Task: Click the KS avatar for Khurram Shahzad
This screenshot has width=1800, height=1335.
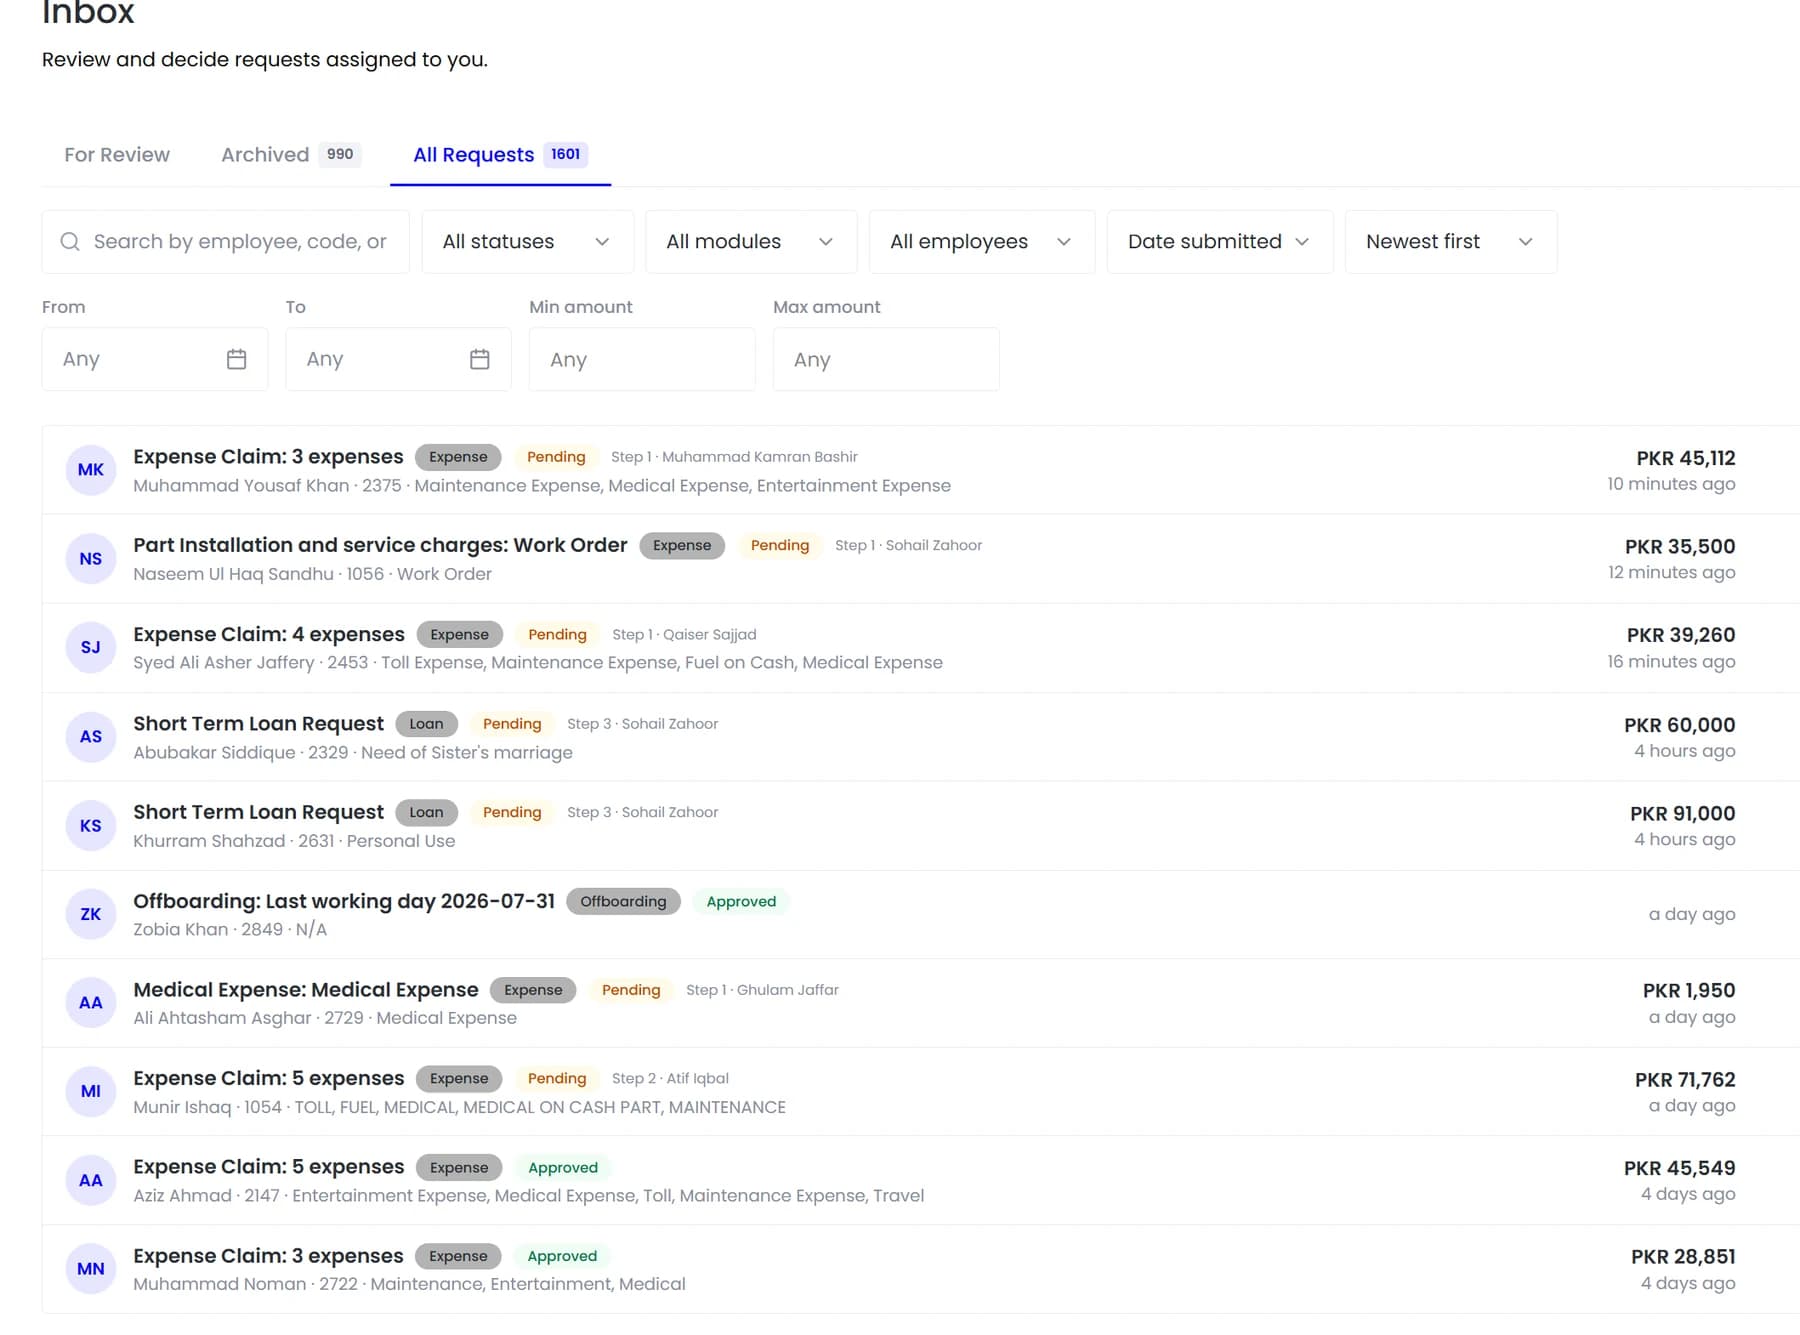Action: pyautogui.click(x=91, y=826)
